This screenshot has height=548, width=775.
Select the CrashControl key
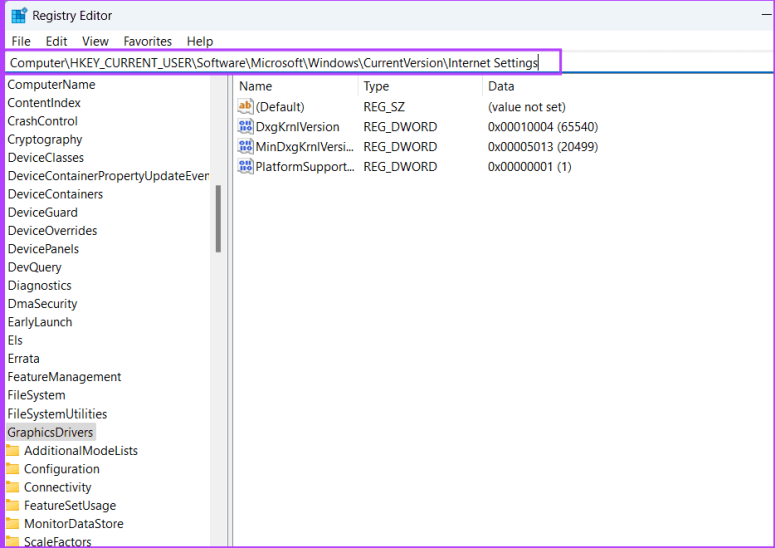coord(43,121)
